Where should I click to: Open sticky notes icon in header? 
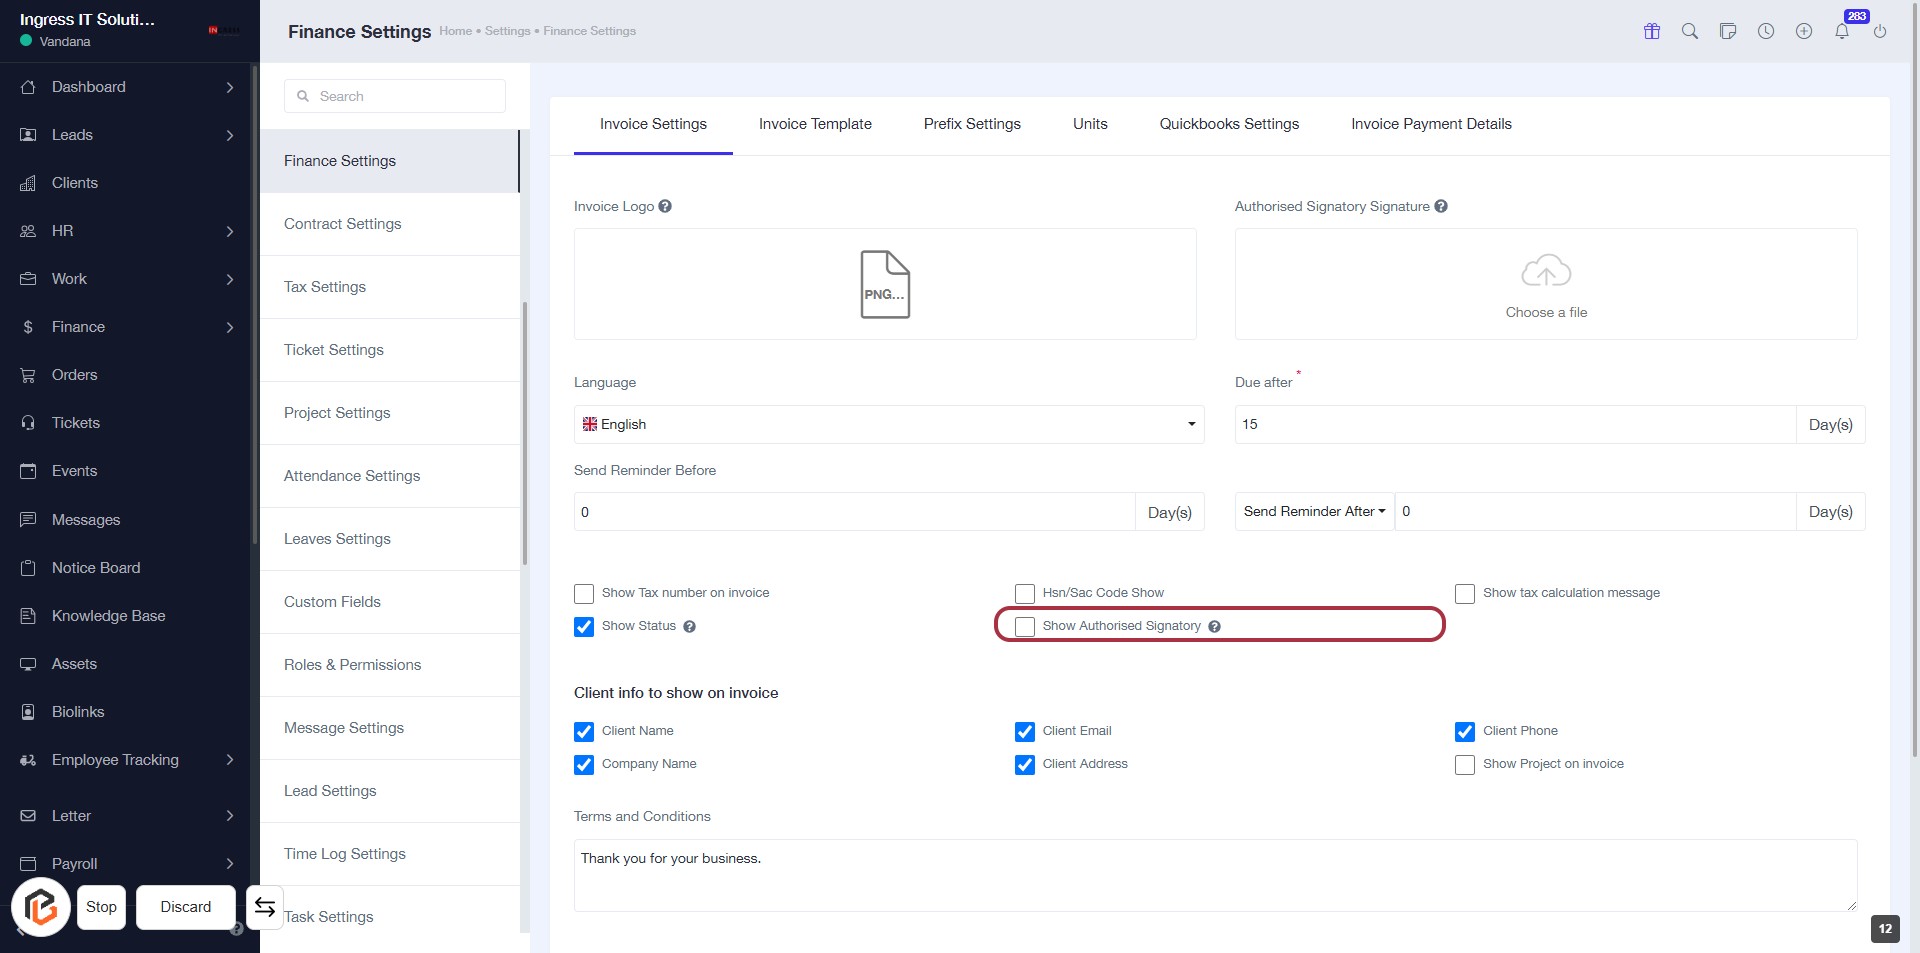tap(1728, 31)
